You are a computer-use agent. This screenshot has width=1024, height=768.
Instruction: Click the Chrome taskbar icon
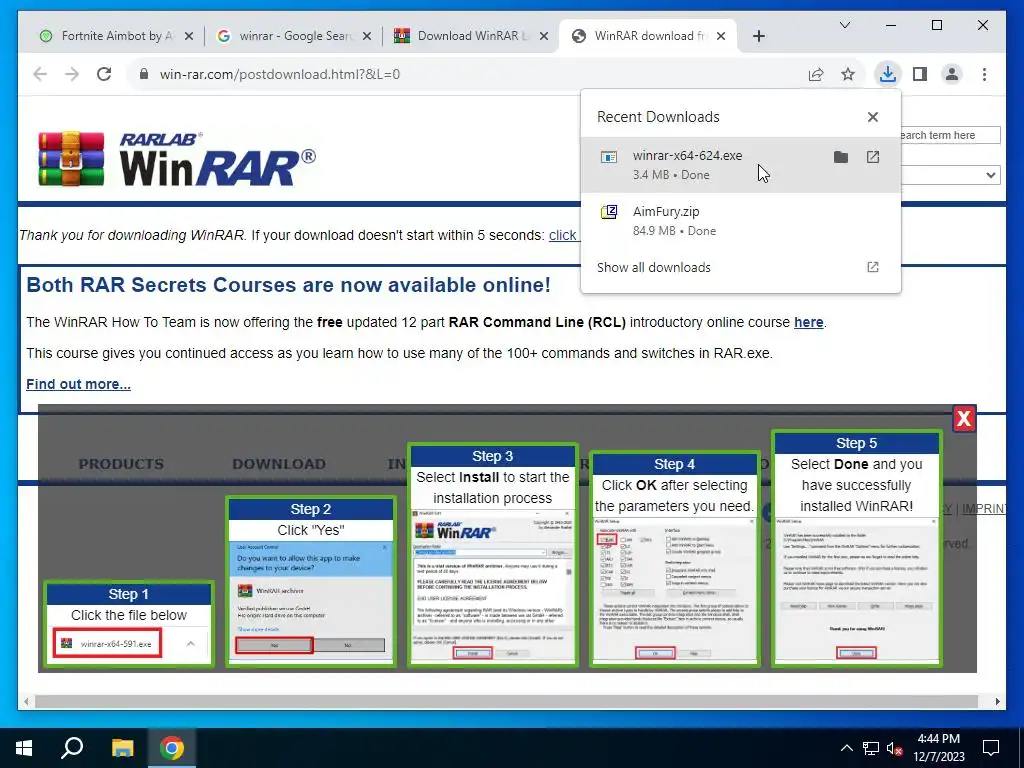click(x=172, y=748)
